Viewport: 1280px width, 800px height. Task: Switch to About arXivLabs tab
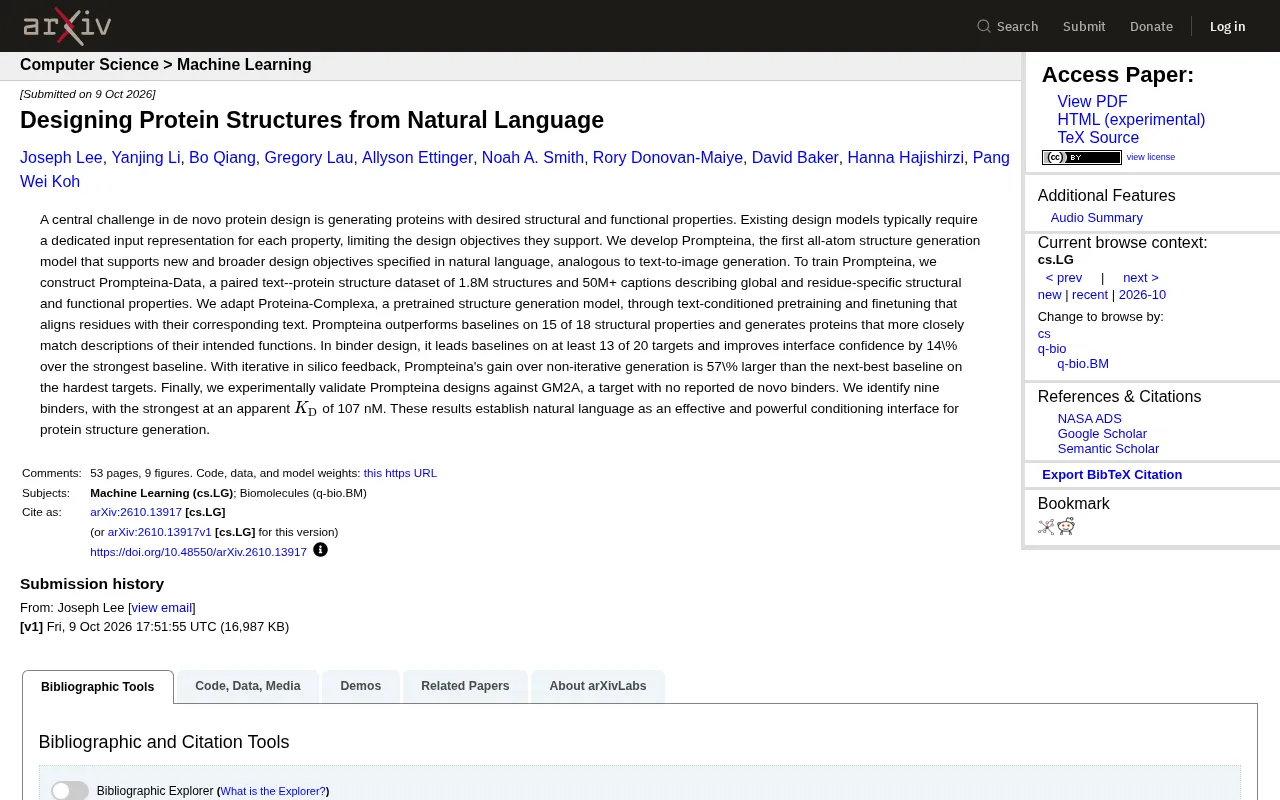598,686
